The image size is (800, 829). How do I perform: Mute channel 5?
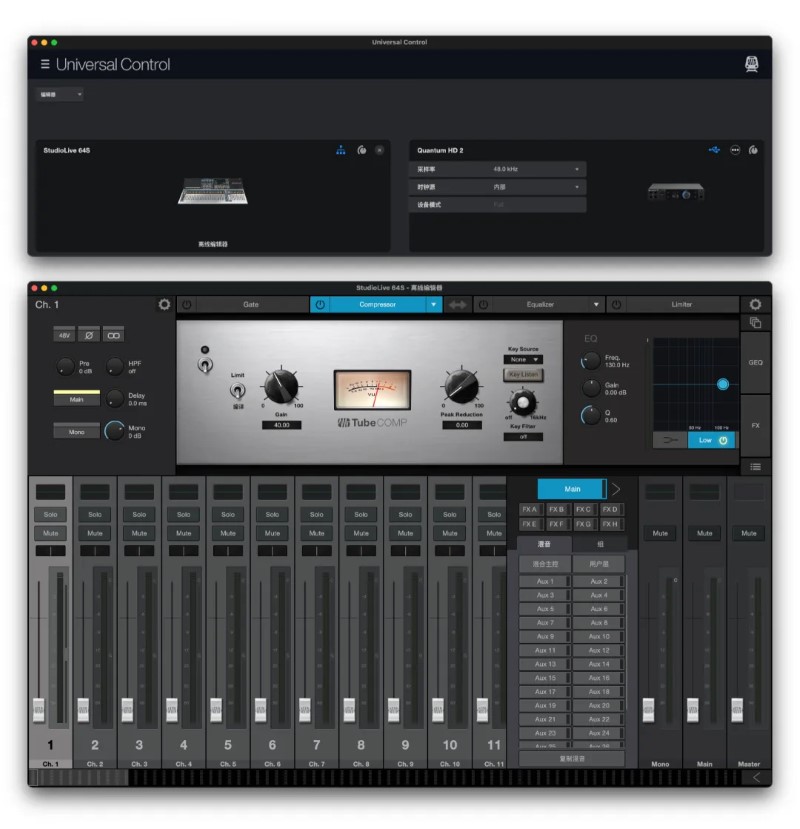228,533
